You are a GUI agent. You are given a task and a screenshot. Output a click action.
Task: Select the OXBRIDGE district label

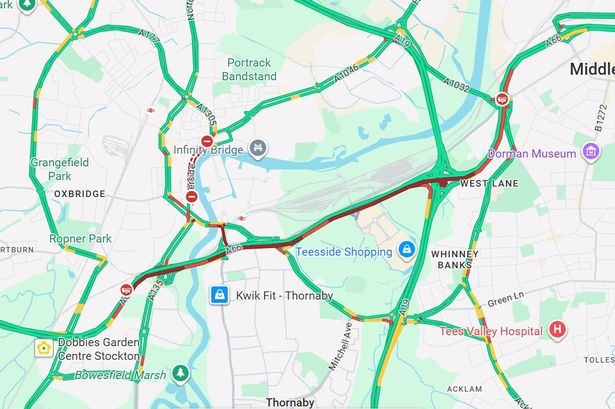80,194
